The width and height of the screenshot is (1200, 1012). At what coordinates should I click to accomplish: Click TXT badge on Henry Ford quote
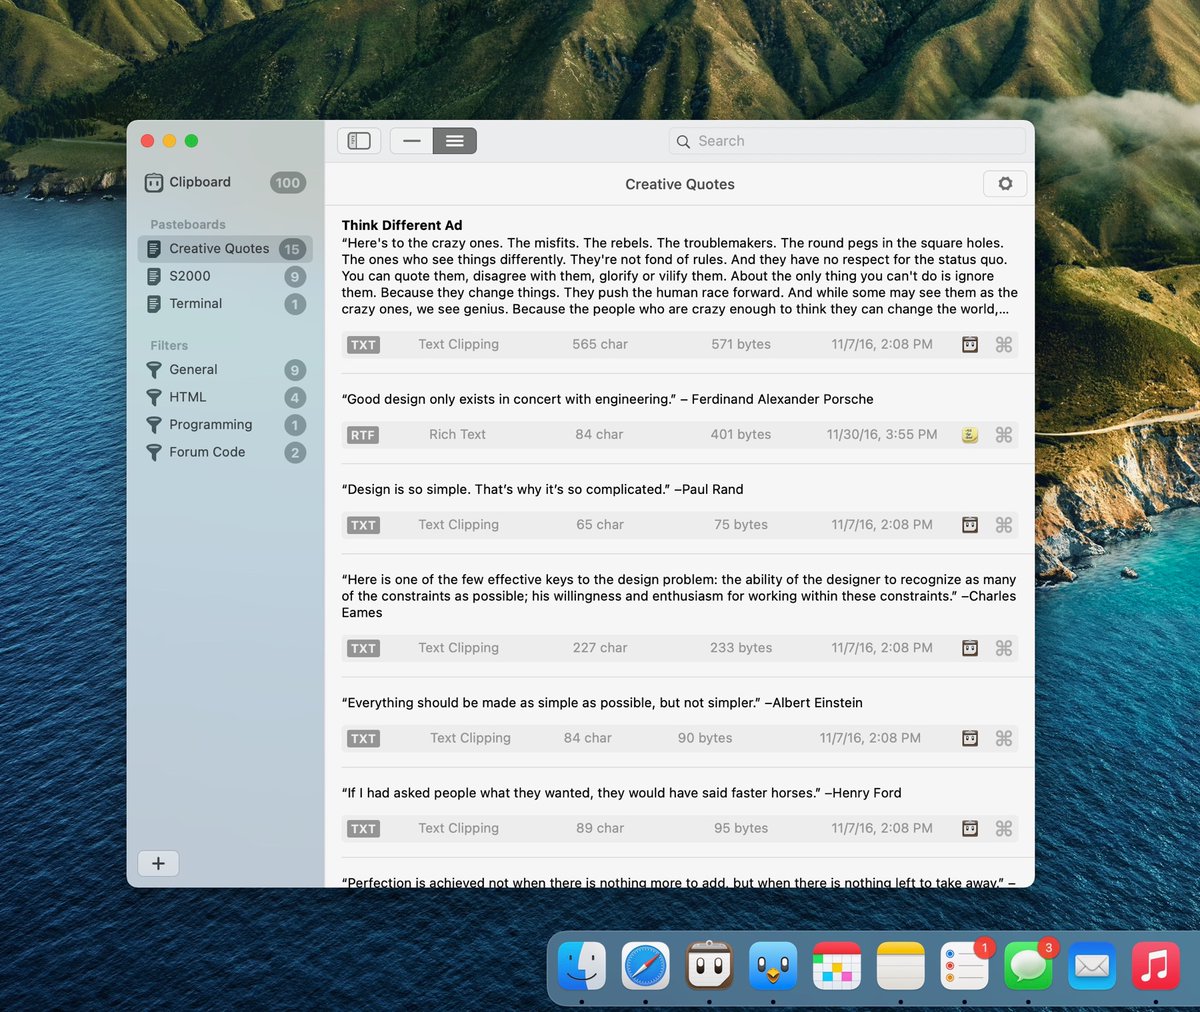[x=363, y=829]
